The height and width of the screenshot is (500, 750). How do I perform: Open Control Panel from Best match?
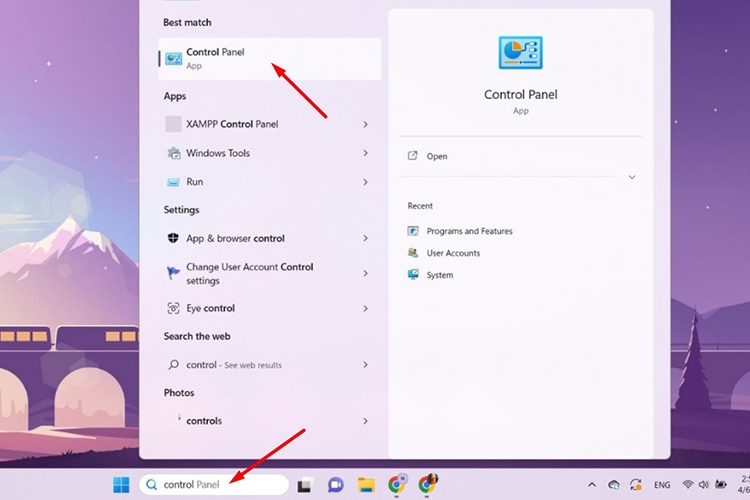point(215,58)
